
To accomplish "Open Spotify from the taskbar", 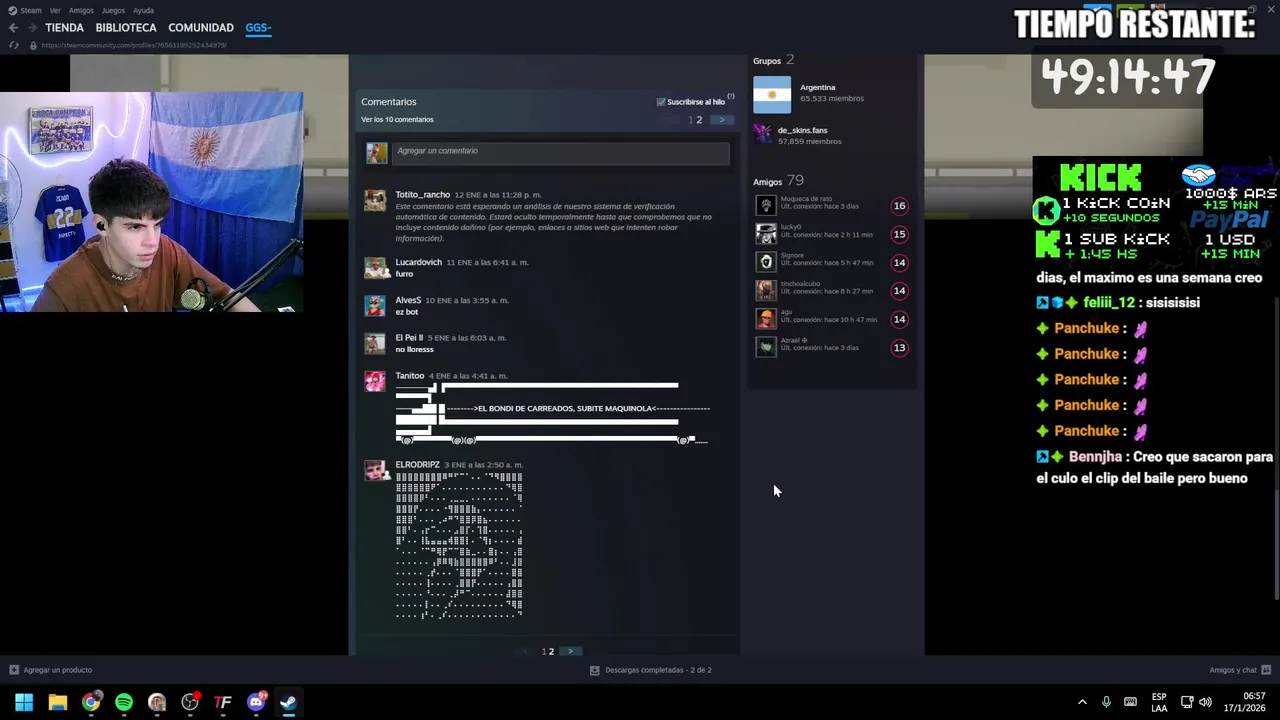I will [x=124, y=702].
